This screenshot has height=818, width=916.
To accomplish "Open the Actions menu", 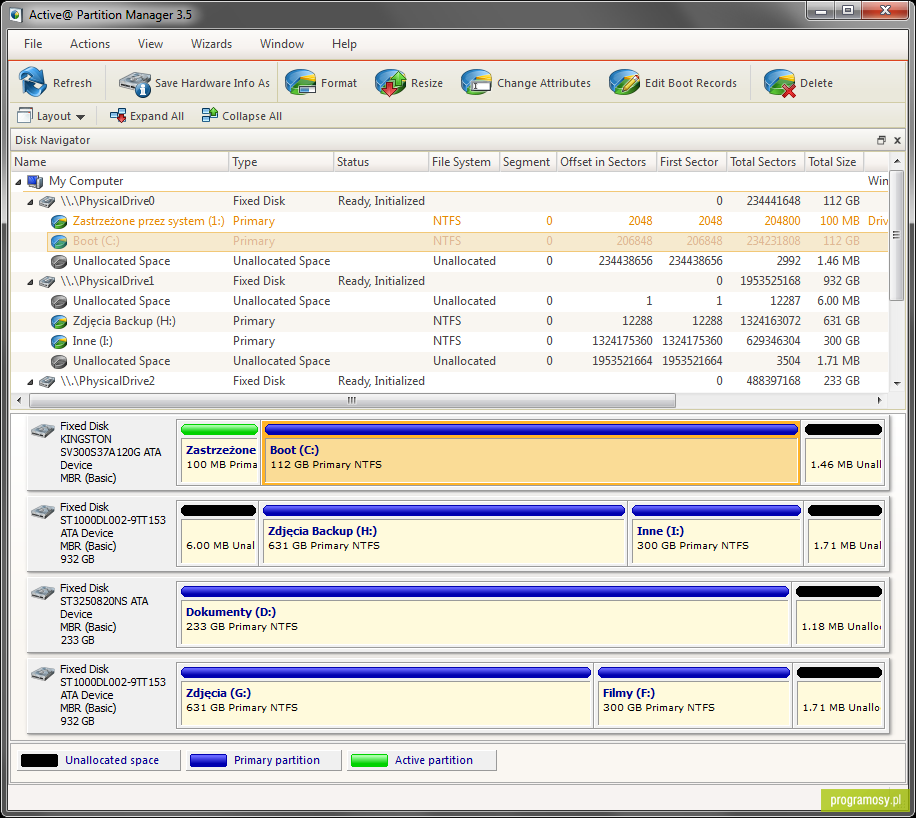I will coord(90,44).
